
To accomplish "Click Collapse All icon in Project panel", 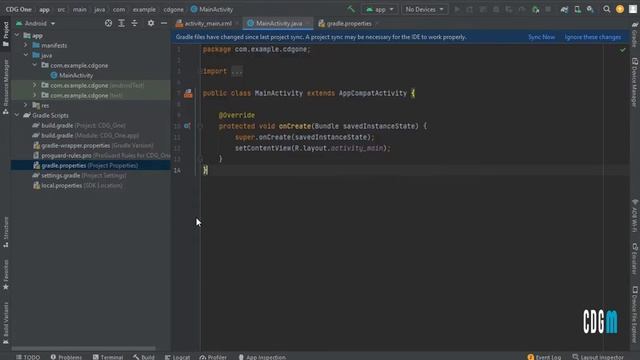I will [134, 23].
